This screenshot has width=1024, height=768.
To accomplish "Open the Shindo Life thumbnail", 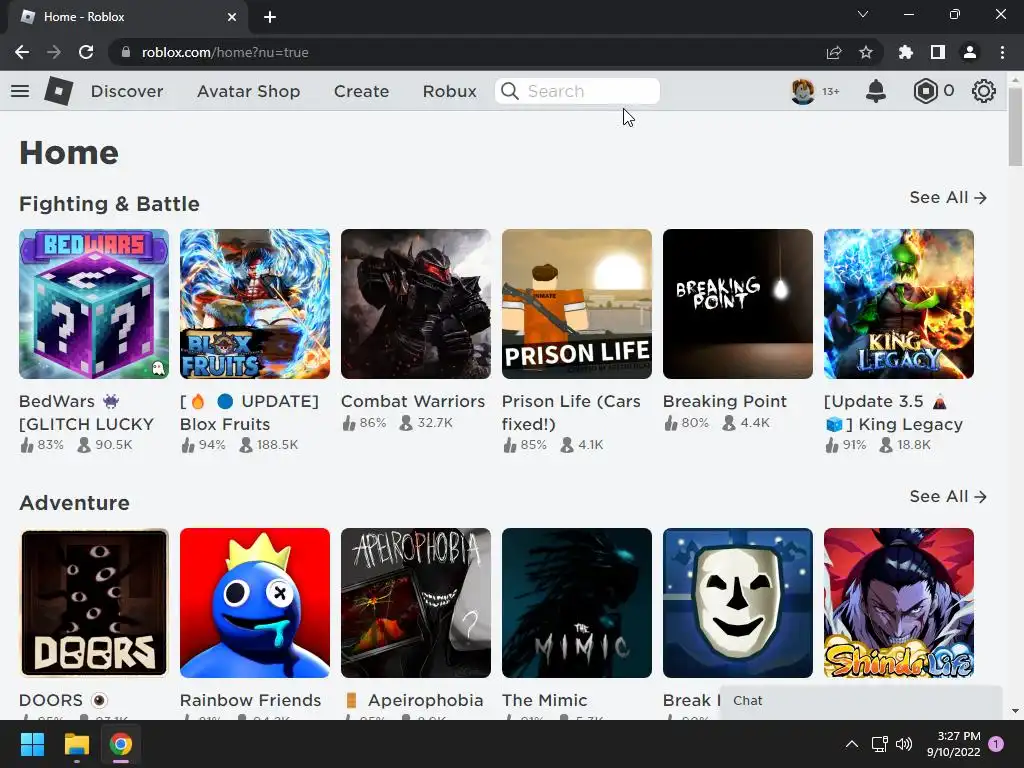I will pos(899,603).
